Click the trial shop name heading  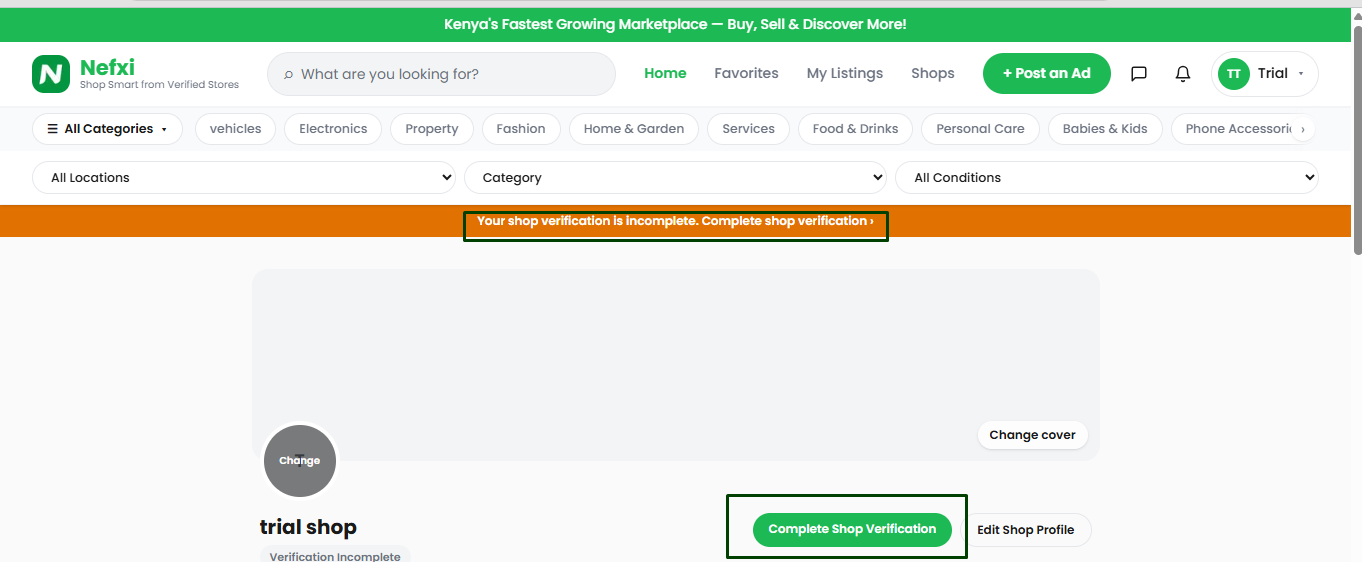click(x=308, y=527)
